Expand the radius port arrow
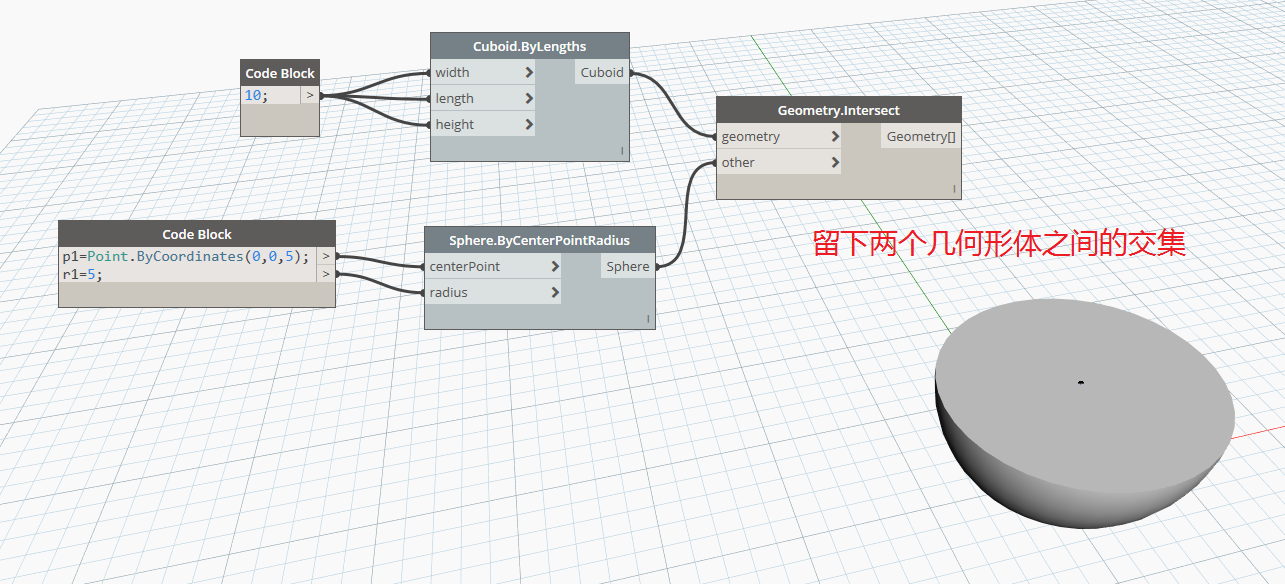Image resolution: width=1285 pixels, height=584 pixels. point(554,293)
